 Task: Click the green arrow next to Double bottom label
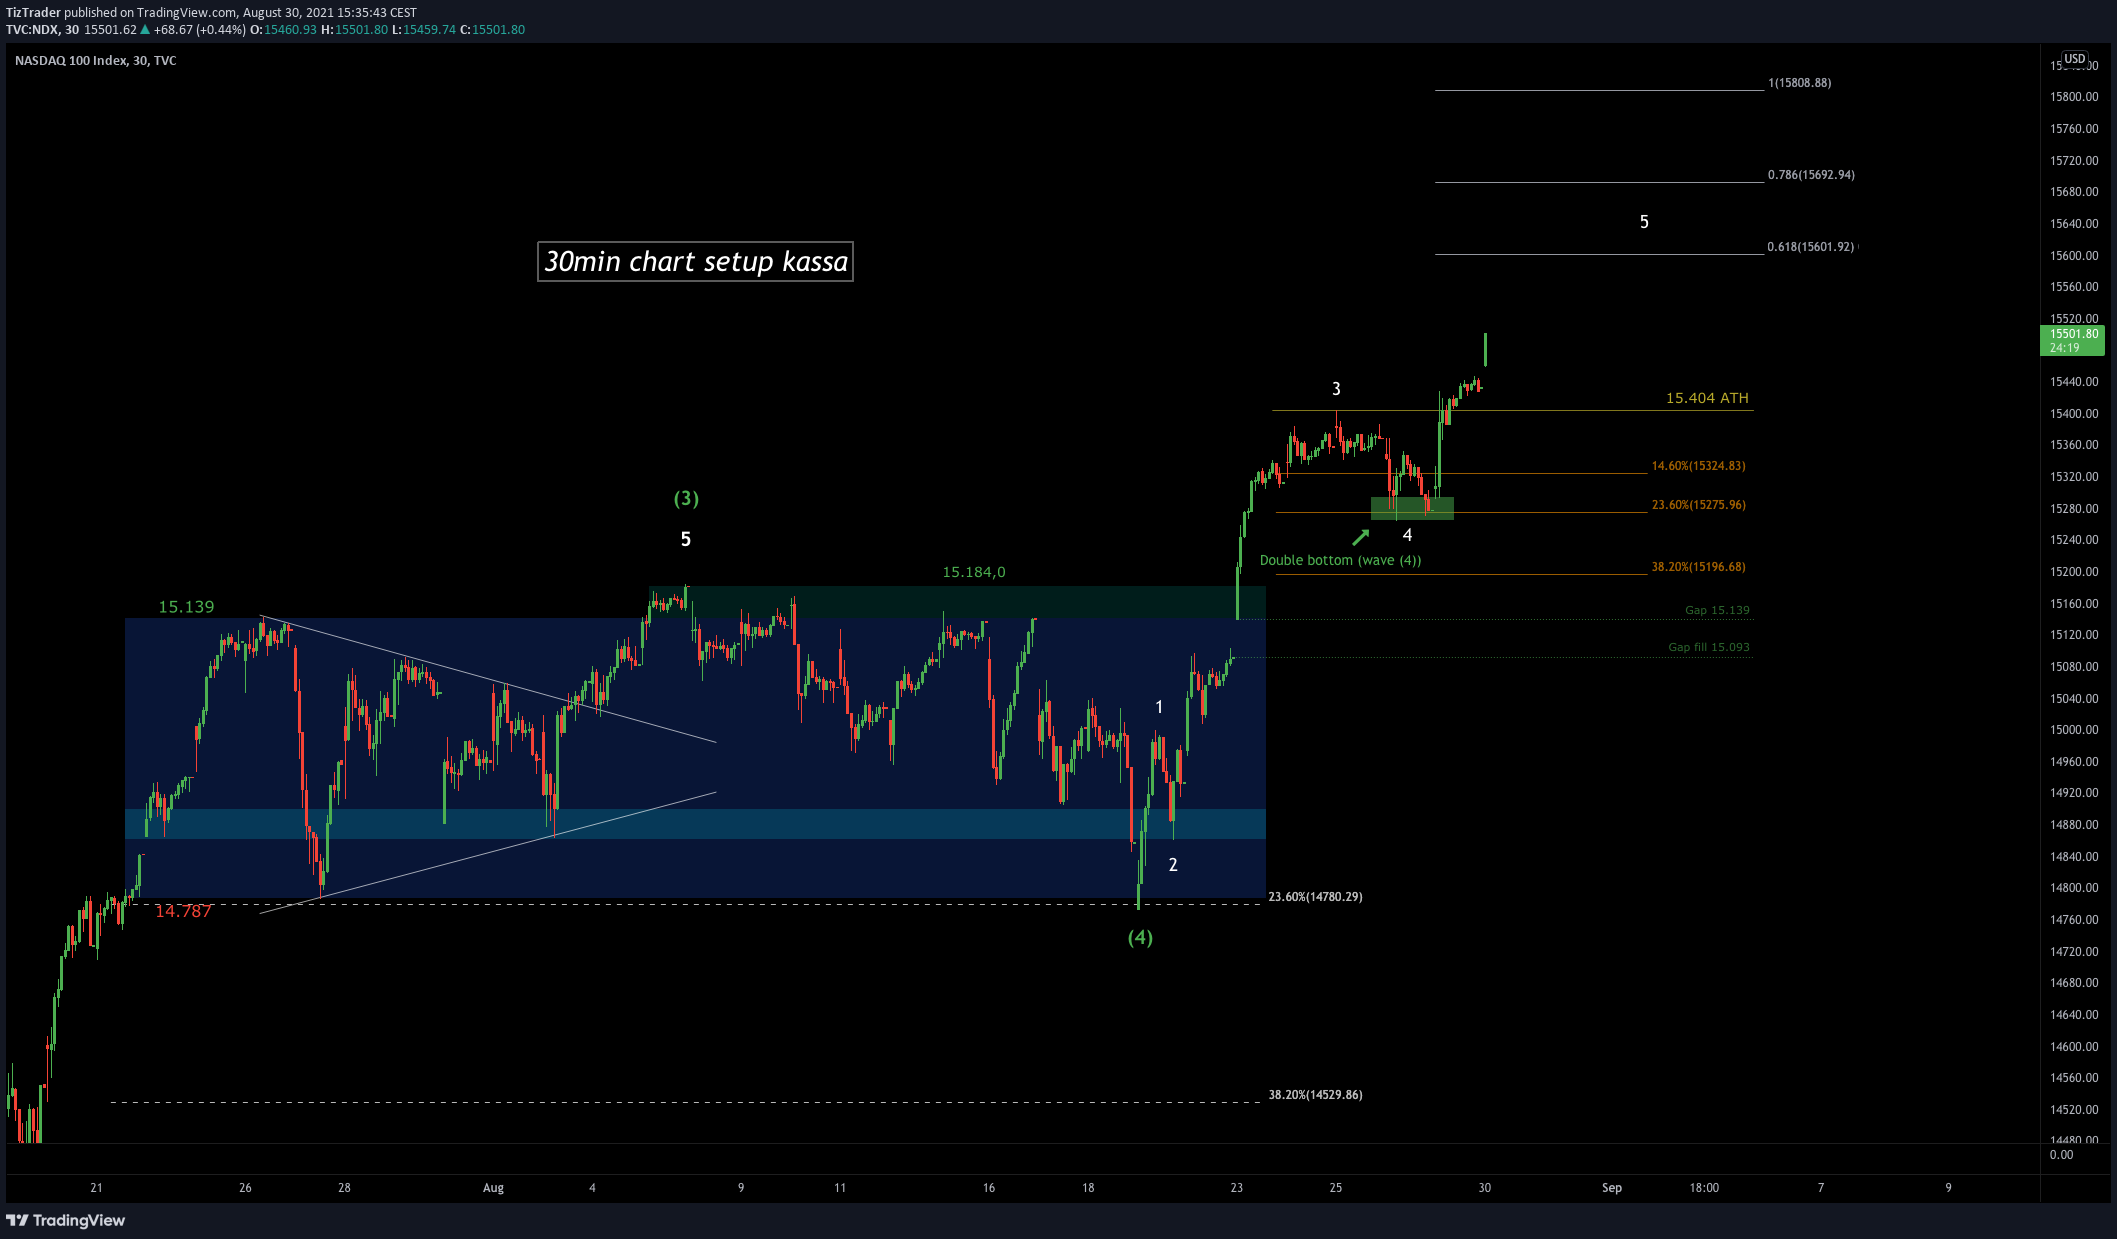click(x=1360, y=538)
